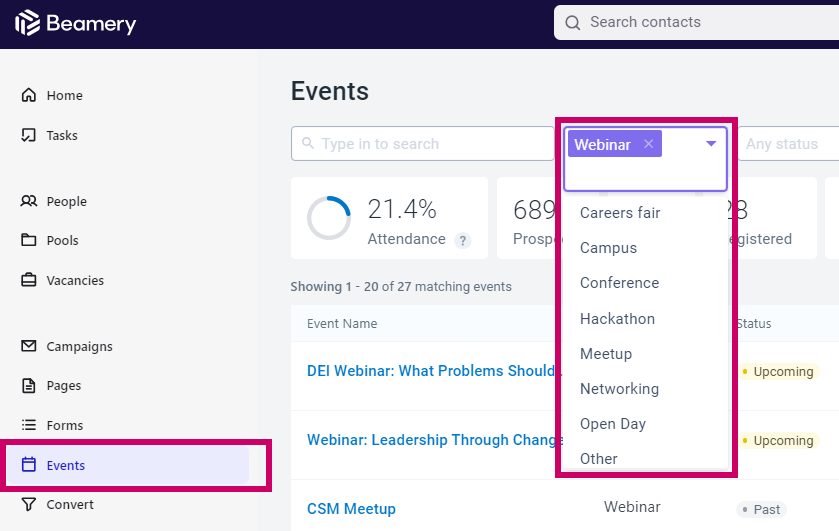Click the Search contacts field
Viewport: 839px width, 531px height.
tap(696, 22)
